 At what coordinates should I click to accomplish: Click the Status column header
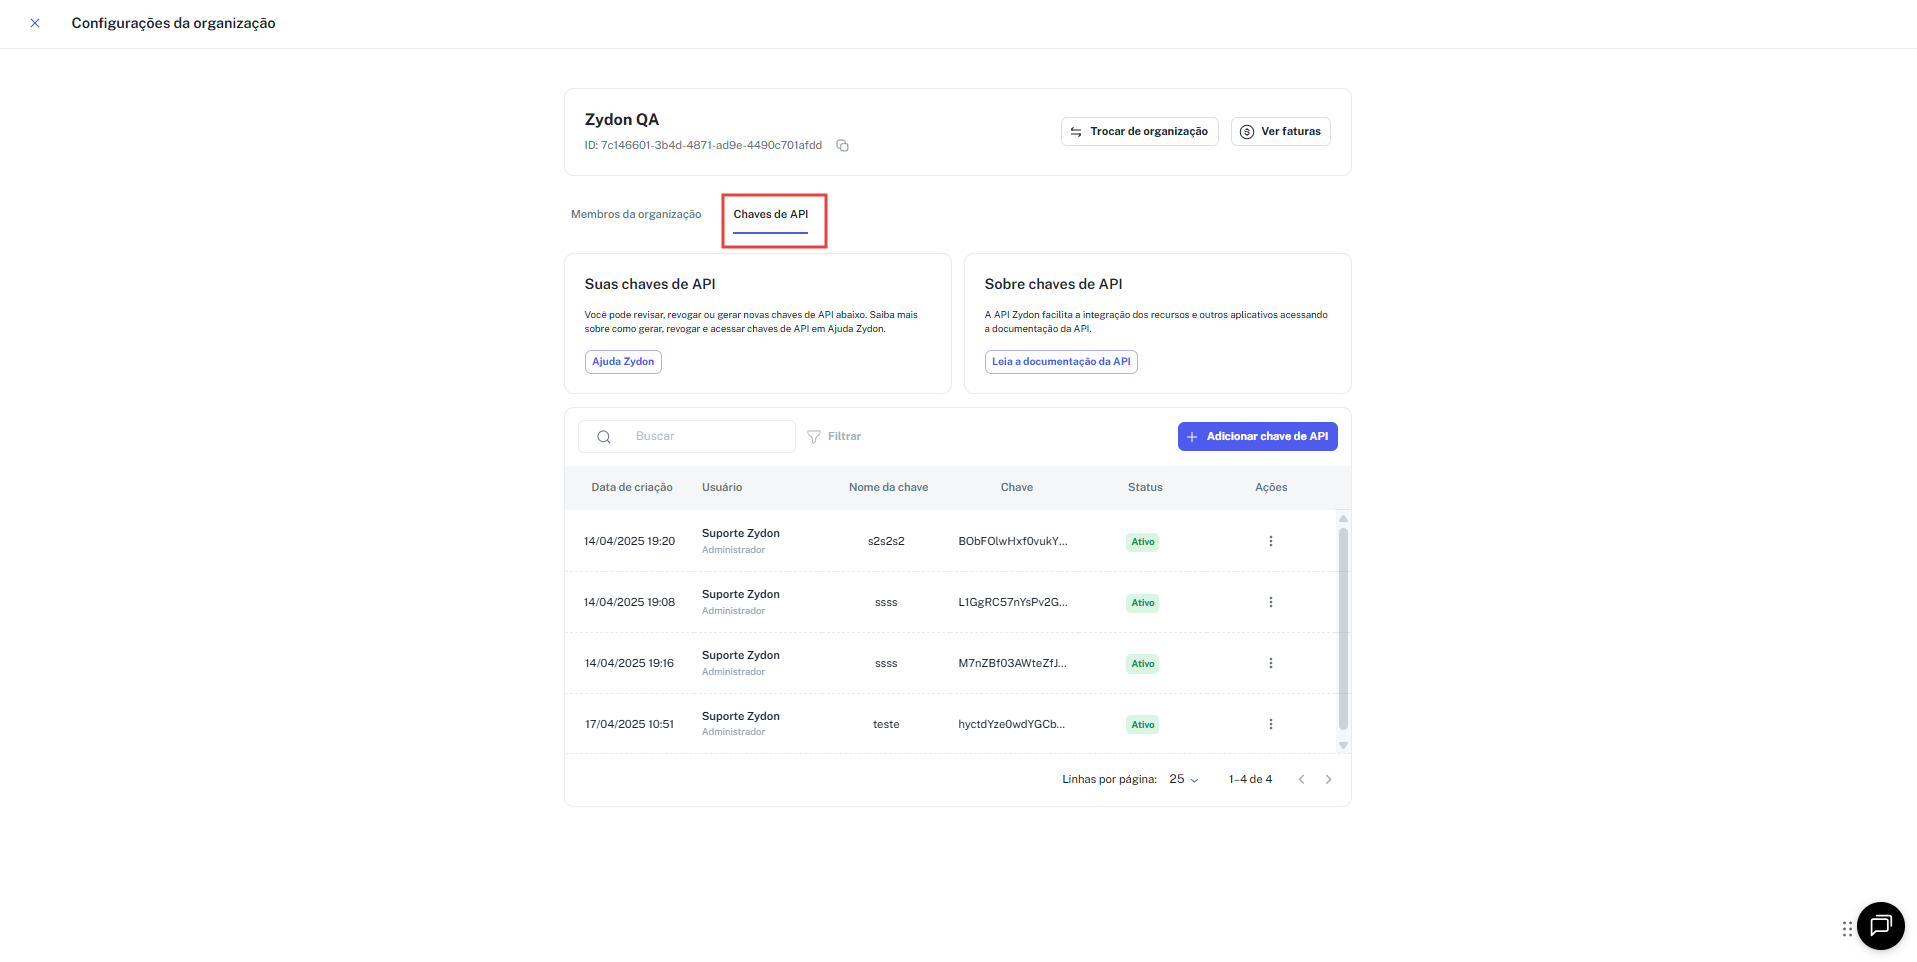(1145, 488)
